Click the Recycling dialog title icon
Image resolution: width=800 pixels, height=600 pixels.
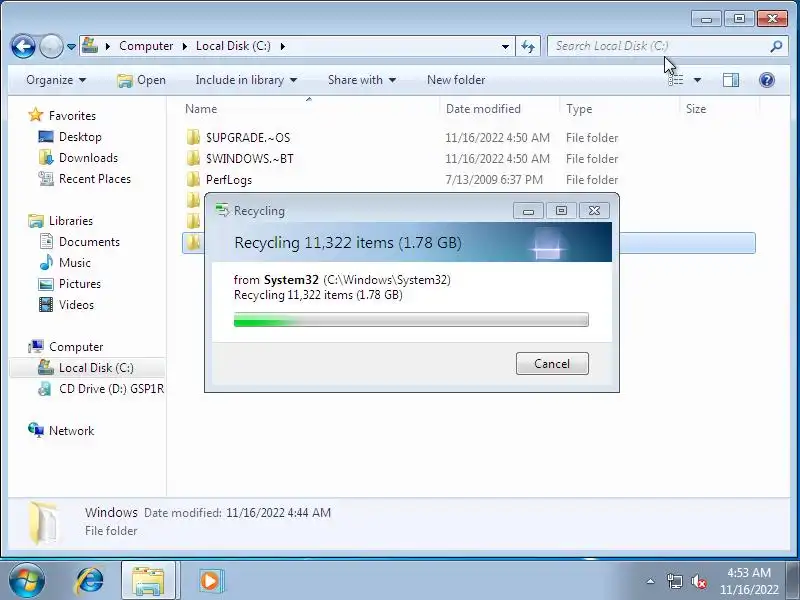[x=222, y=210]
